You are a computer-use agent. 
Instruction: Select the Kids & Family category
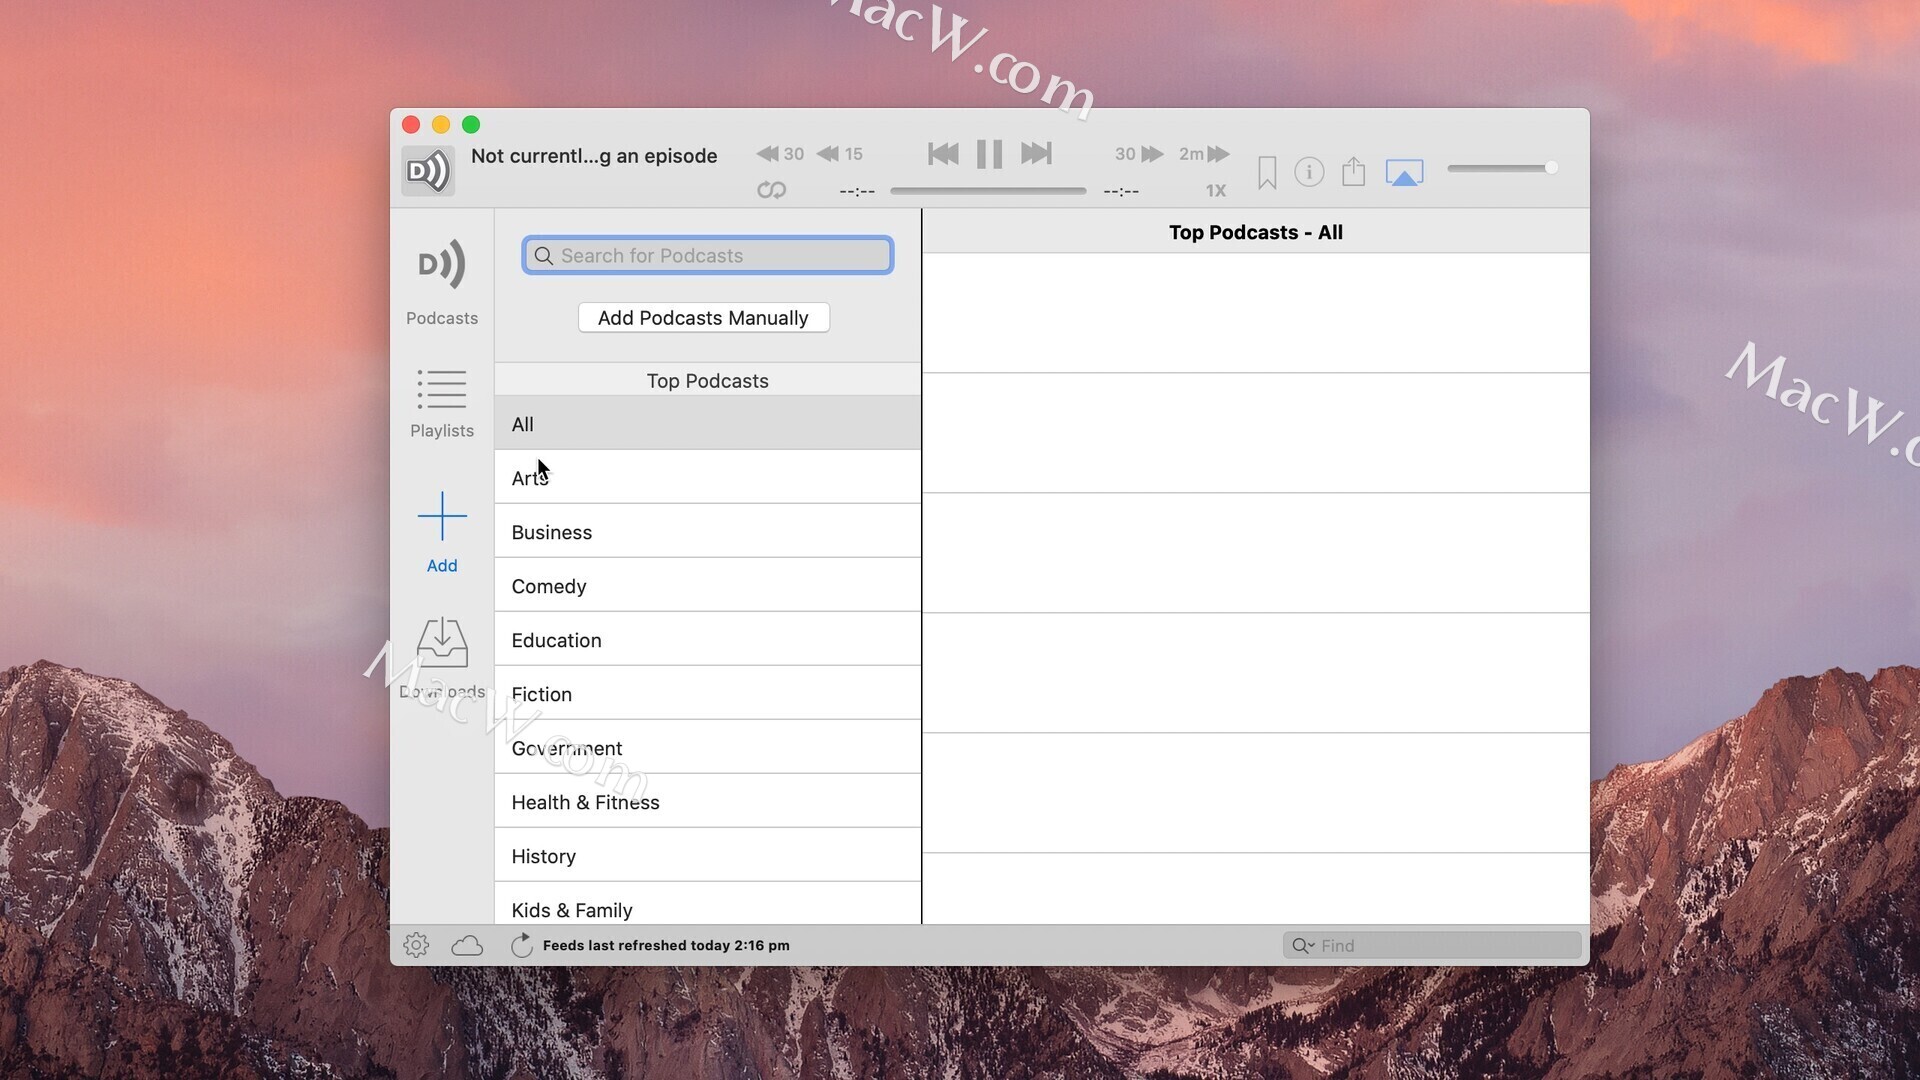(x=708, y=905)
